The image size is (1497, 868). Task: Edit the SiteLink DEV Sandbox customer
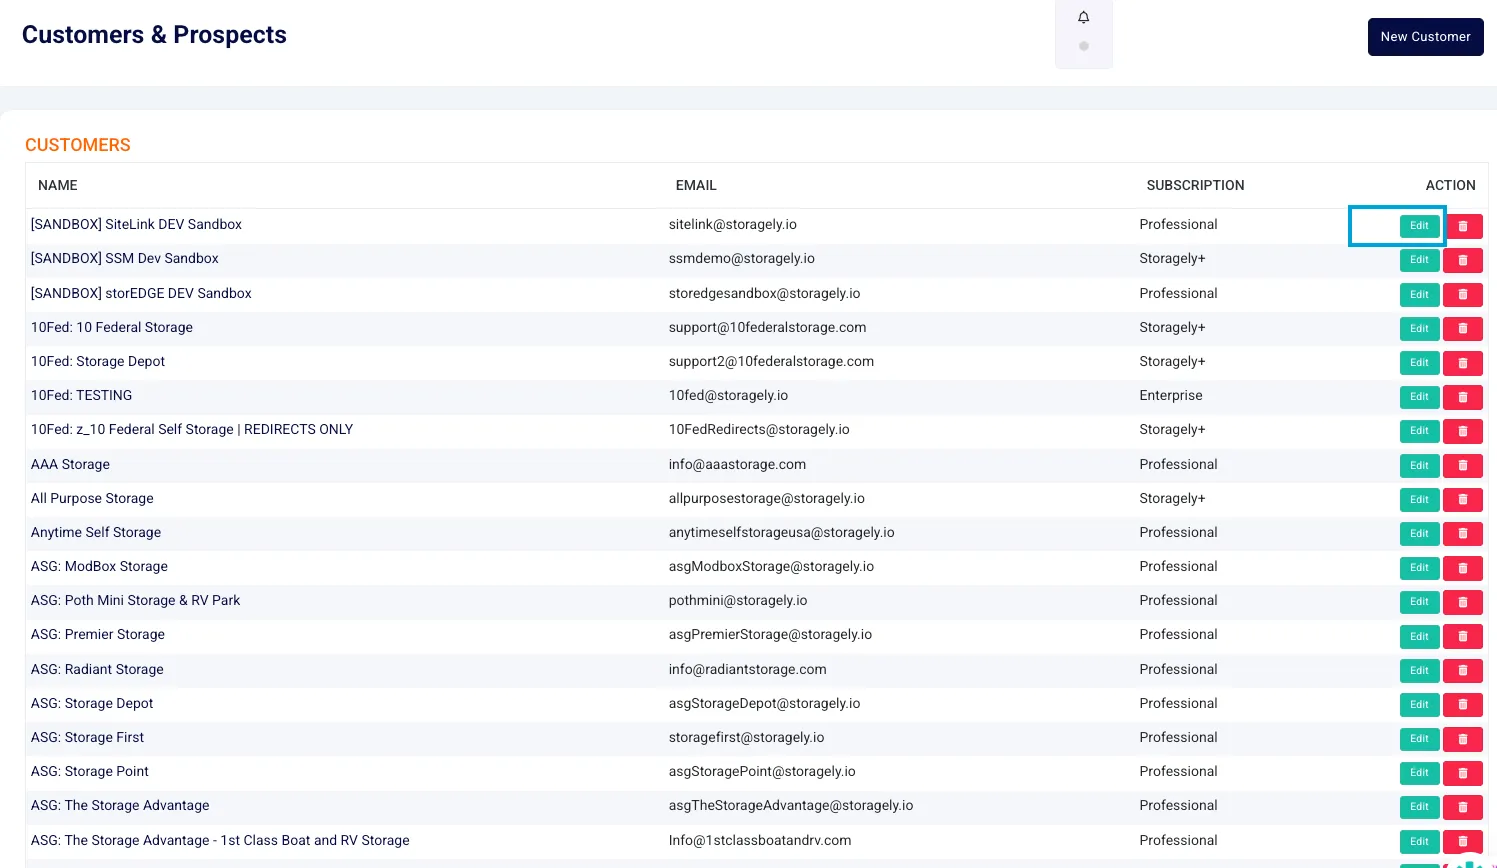[x=1419, y=226]
